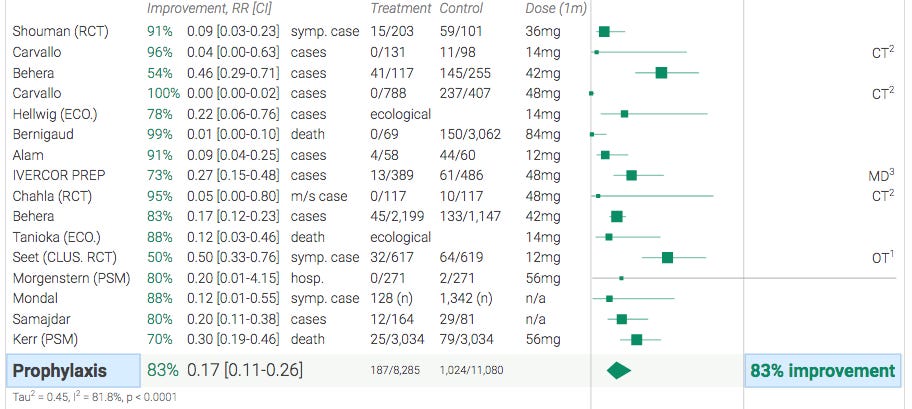Click the Kerr forest plot square marker
The width and height of the screenshot is (912, 409).
coord(636,339)
